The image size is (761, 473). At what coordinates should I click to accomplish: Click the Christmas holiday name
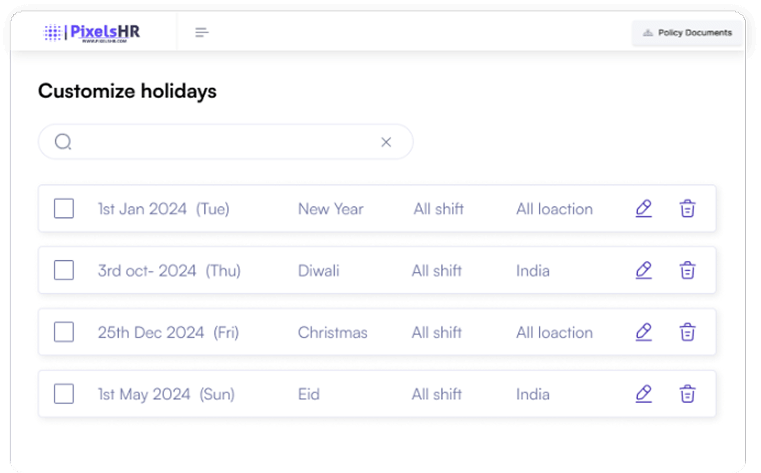click(333, 332)
